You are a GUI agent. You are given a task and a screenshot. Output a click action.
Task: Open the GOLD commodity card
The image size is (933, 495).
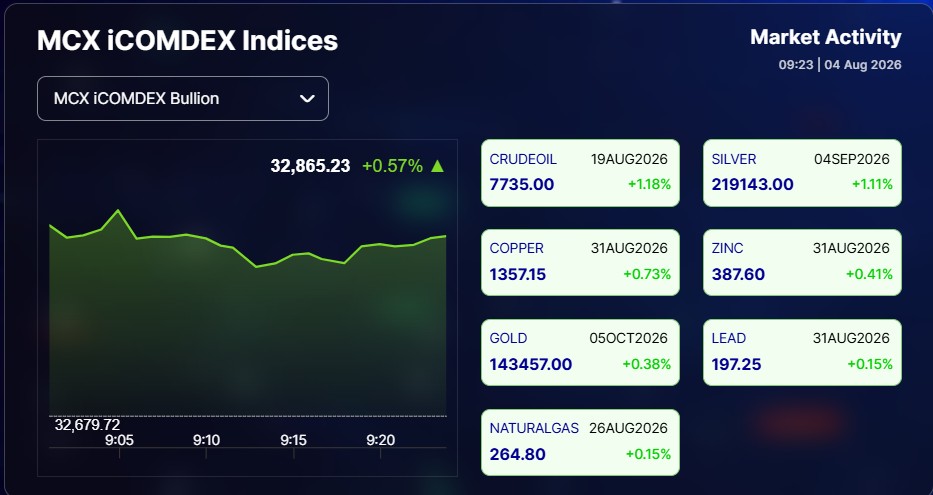[x=580, y=352]
